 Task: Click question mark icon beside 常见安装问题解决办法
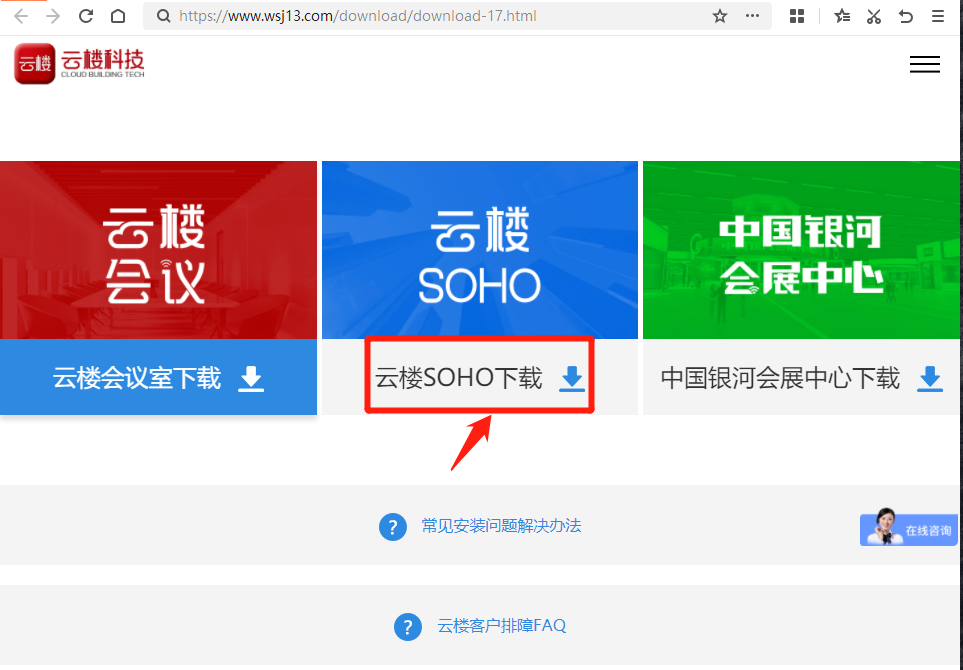click(393, 527)
